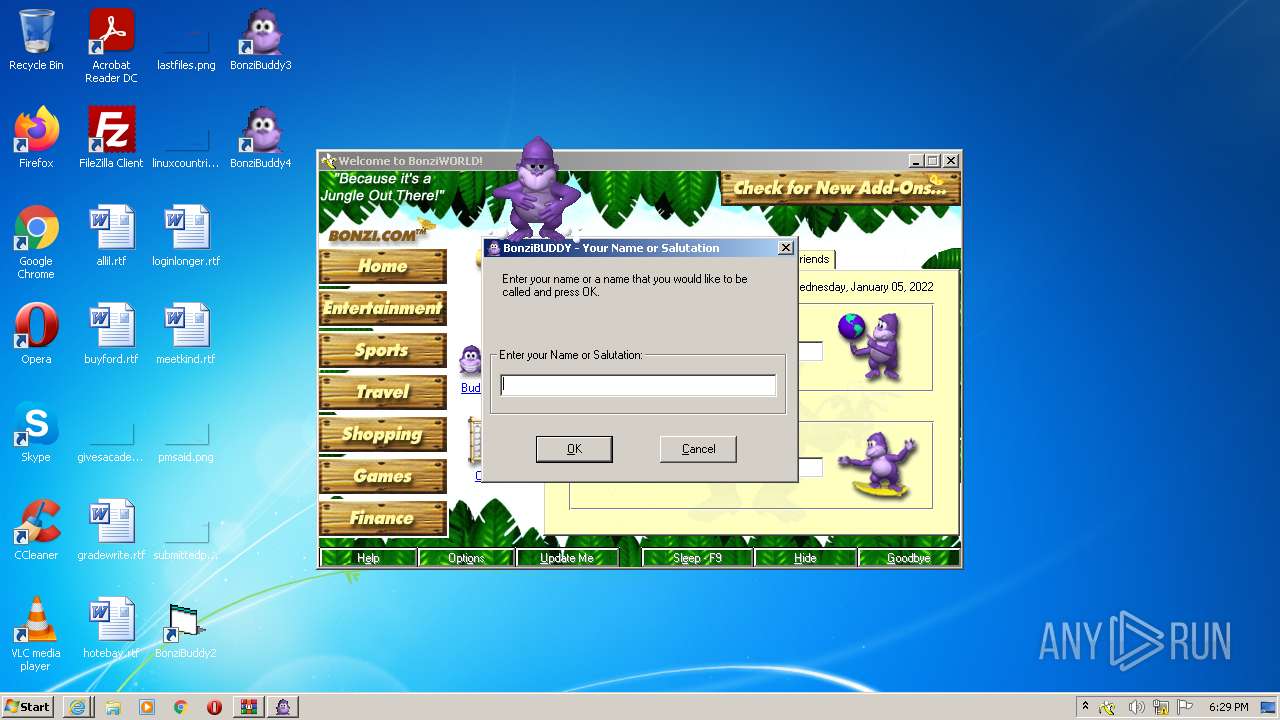The image size is (1280, 720).
Task: Click the Bonzi holding globe image
Action: point(870,346)
